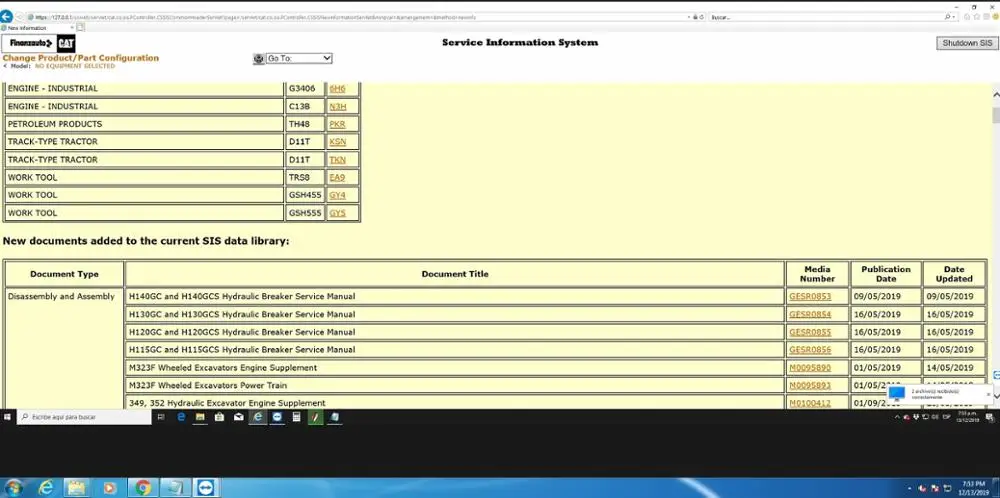Open TeamViewer on the inner taskbar
1000x498 pixels.
click(x=277, y=417)
